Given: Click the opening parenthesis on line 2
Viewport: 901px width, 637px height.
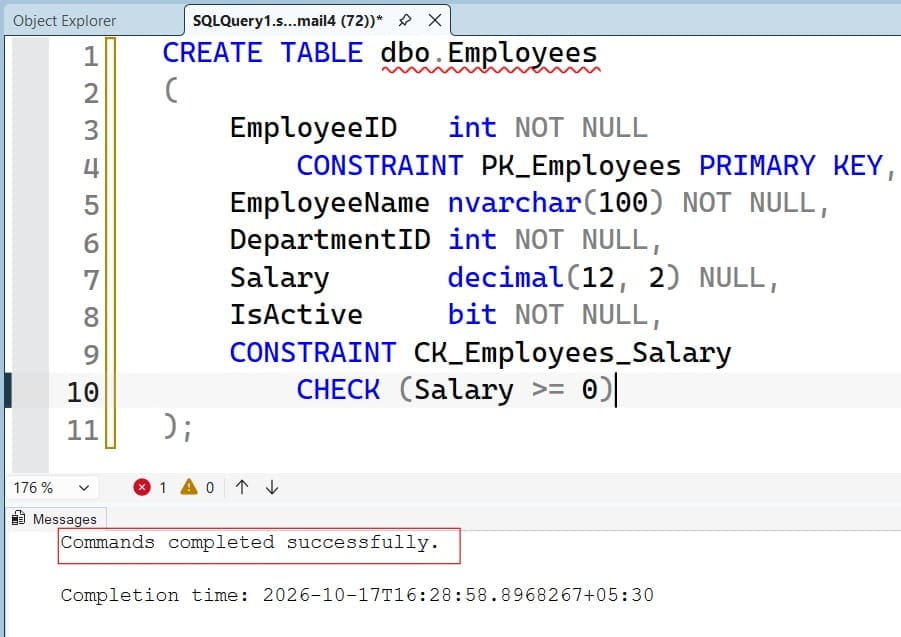Looking at the screenshot, I should (x=171, y=91).
